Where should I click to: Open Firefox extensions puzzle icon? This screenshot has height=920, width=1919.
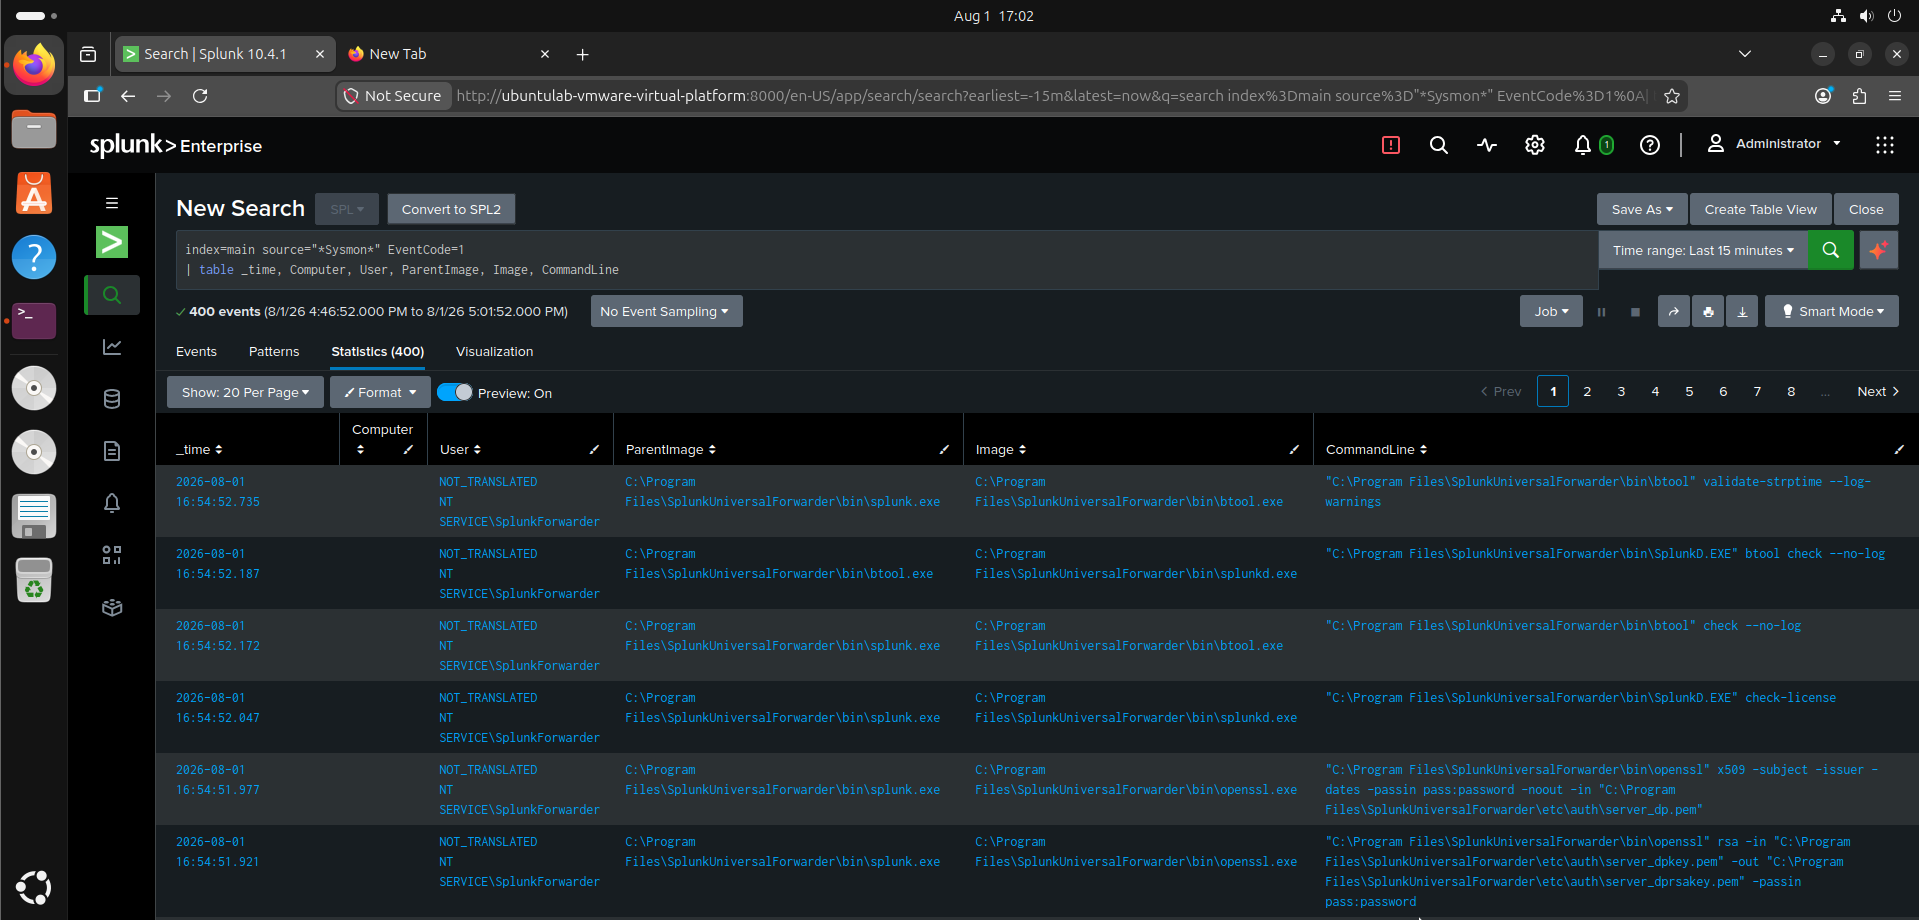pos(1859,96)
